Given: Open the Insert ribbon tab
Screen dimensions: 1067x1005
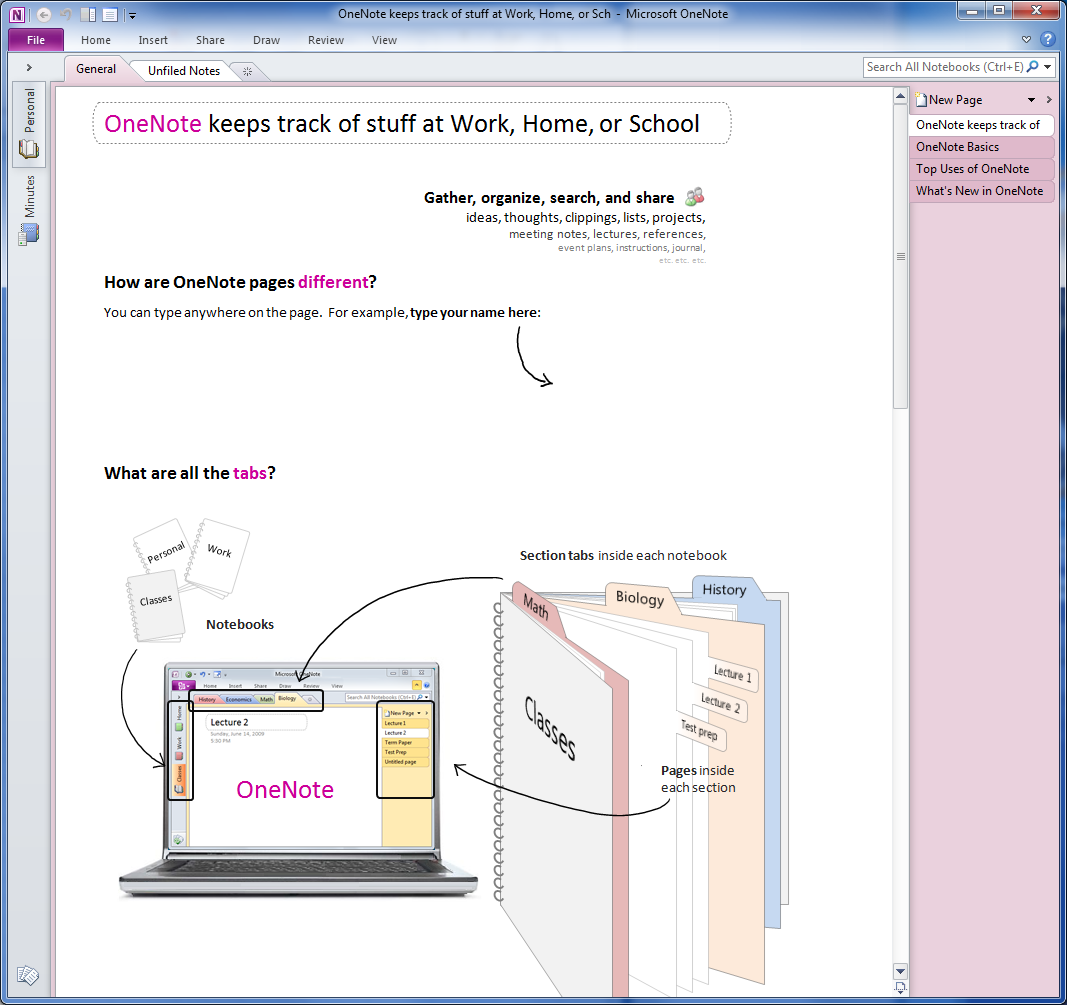Looking at the screenshot, I should (x=153, y=40).
